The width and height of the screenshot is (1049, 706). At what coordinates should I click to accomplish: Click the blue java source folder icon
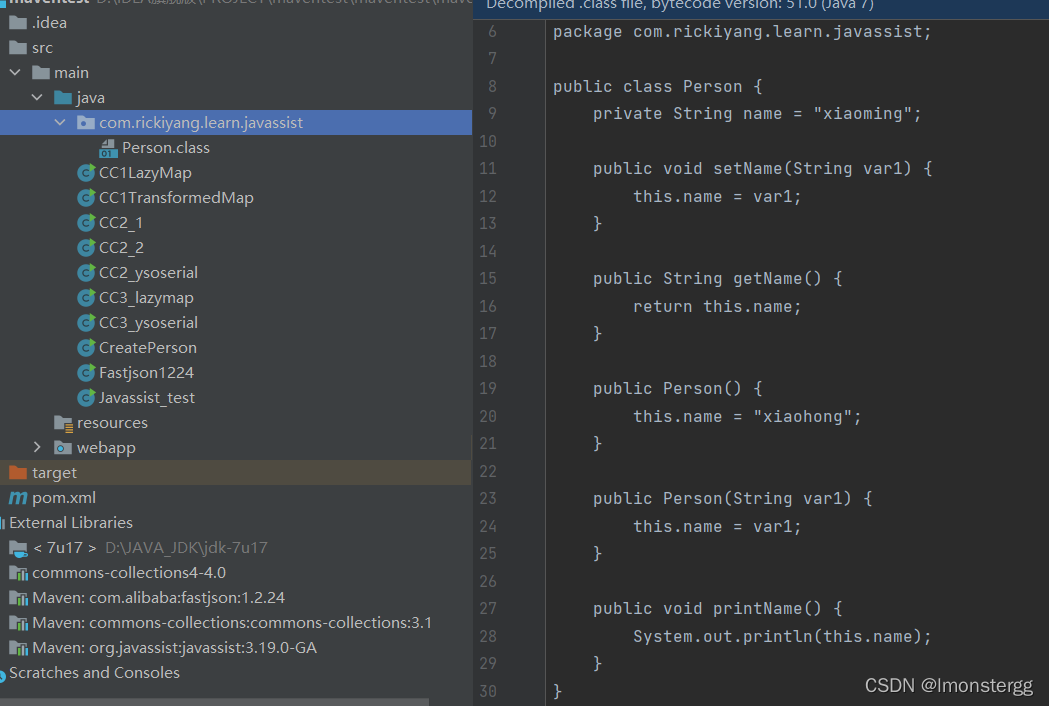point(63,98)
